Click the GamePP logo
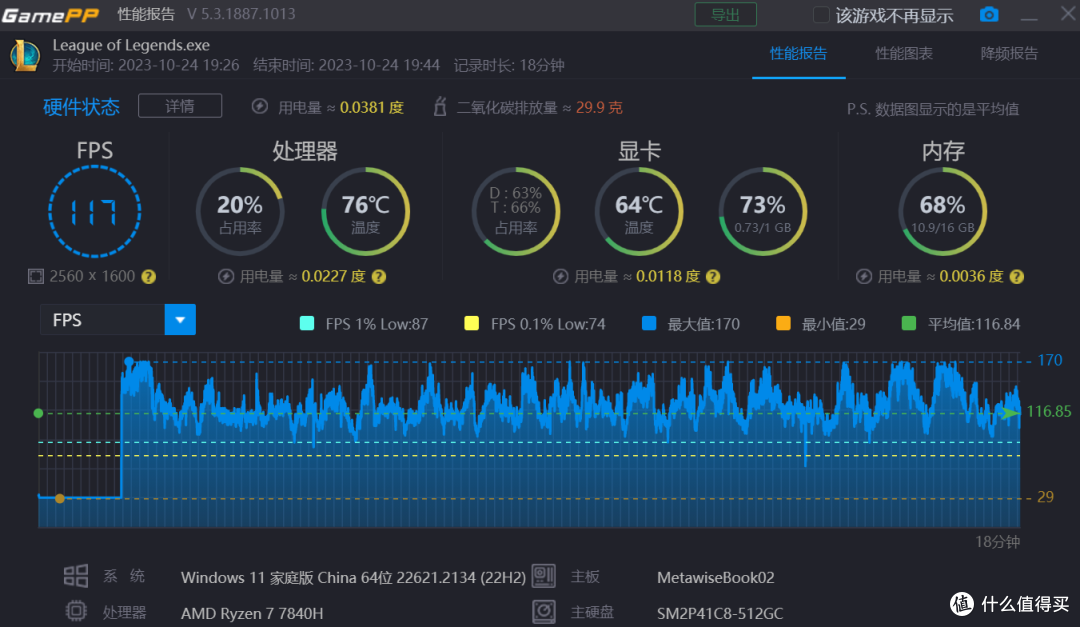The width and height of the screenshot is (1080, 627). (x=50, y=14)
